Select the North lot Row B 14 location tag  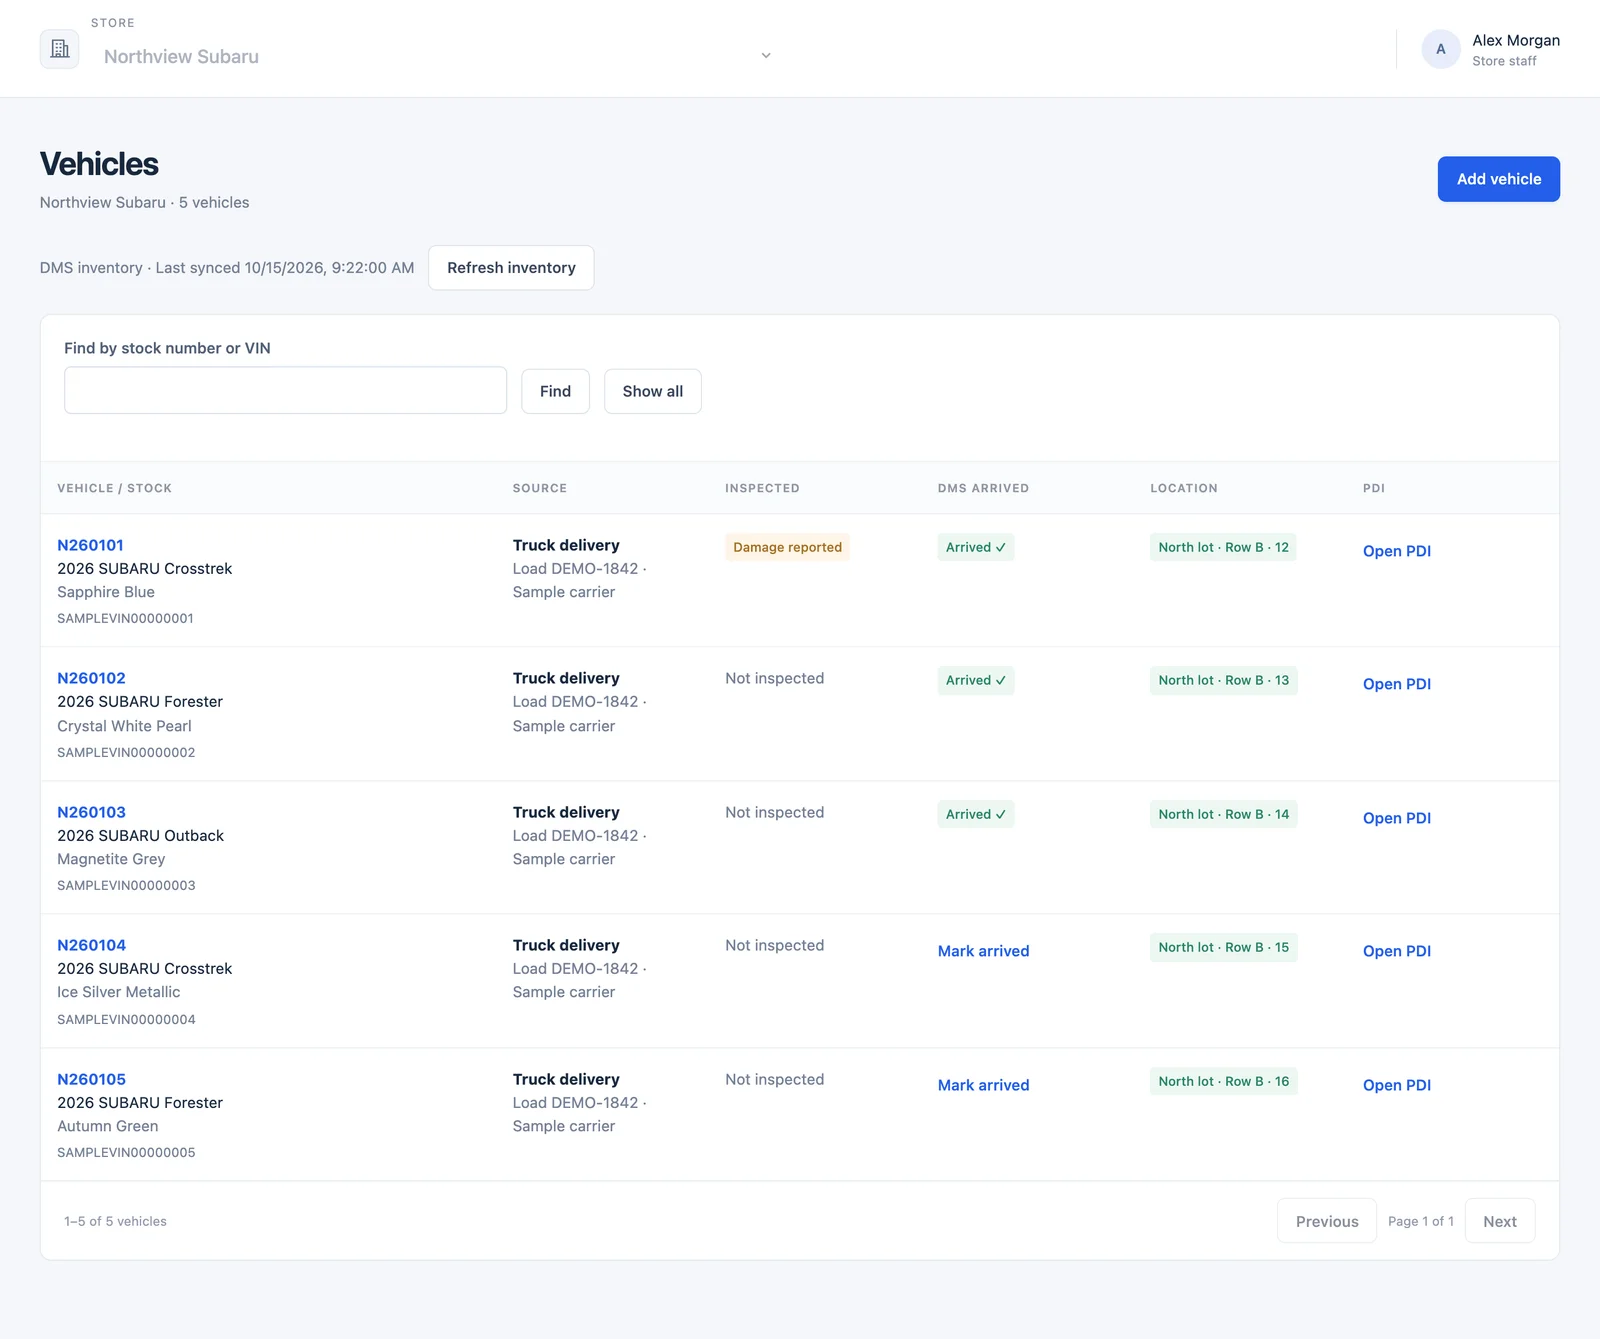(x=1223, y=814)
